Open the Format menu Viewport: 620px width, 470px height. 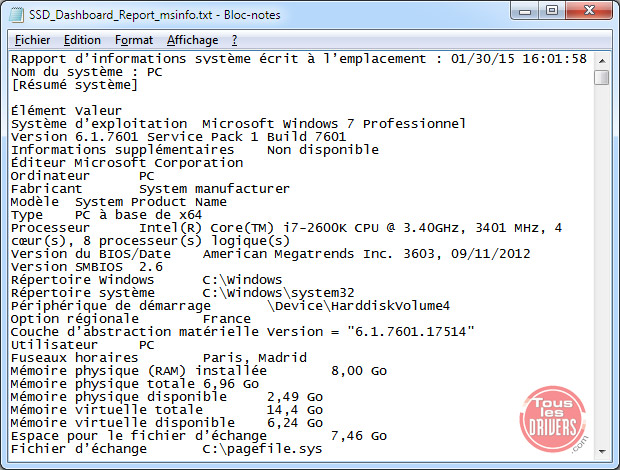coord(134,40)
